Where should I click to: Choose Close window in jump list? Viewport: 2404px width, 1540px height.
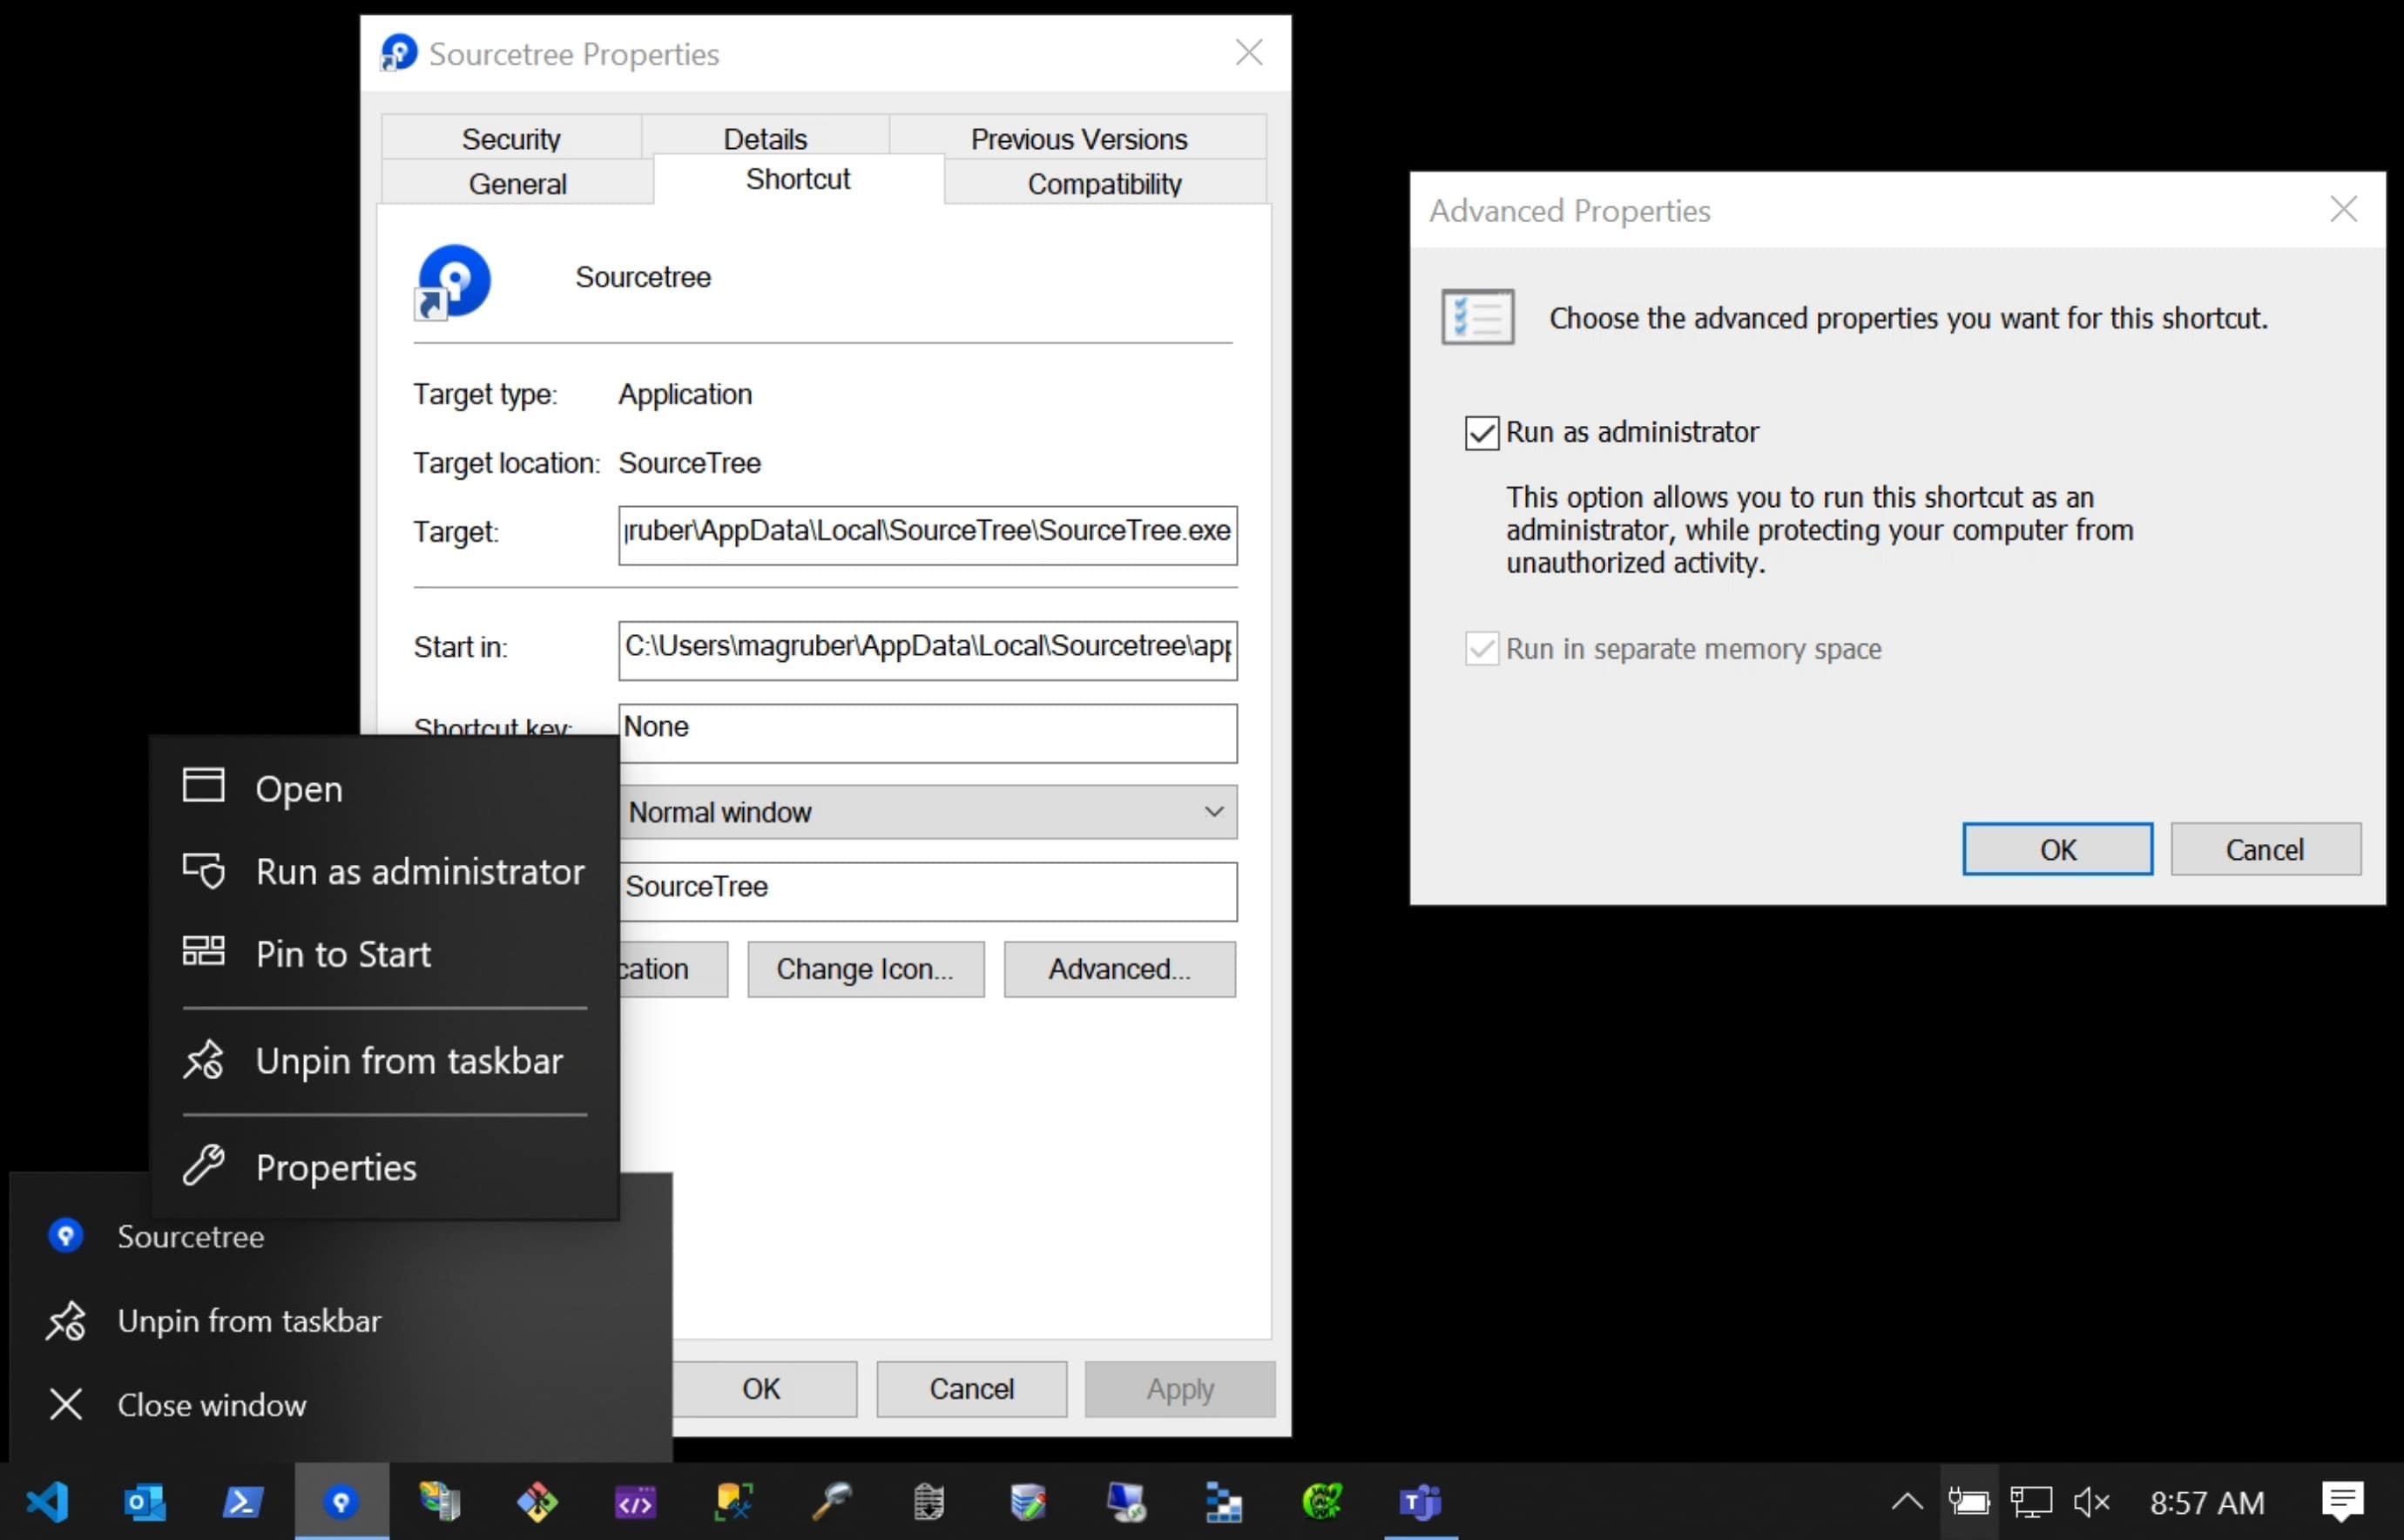pos(340,1405)
